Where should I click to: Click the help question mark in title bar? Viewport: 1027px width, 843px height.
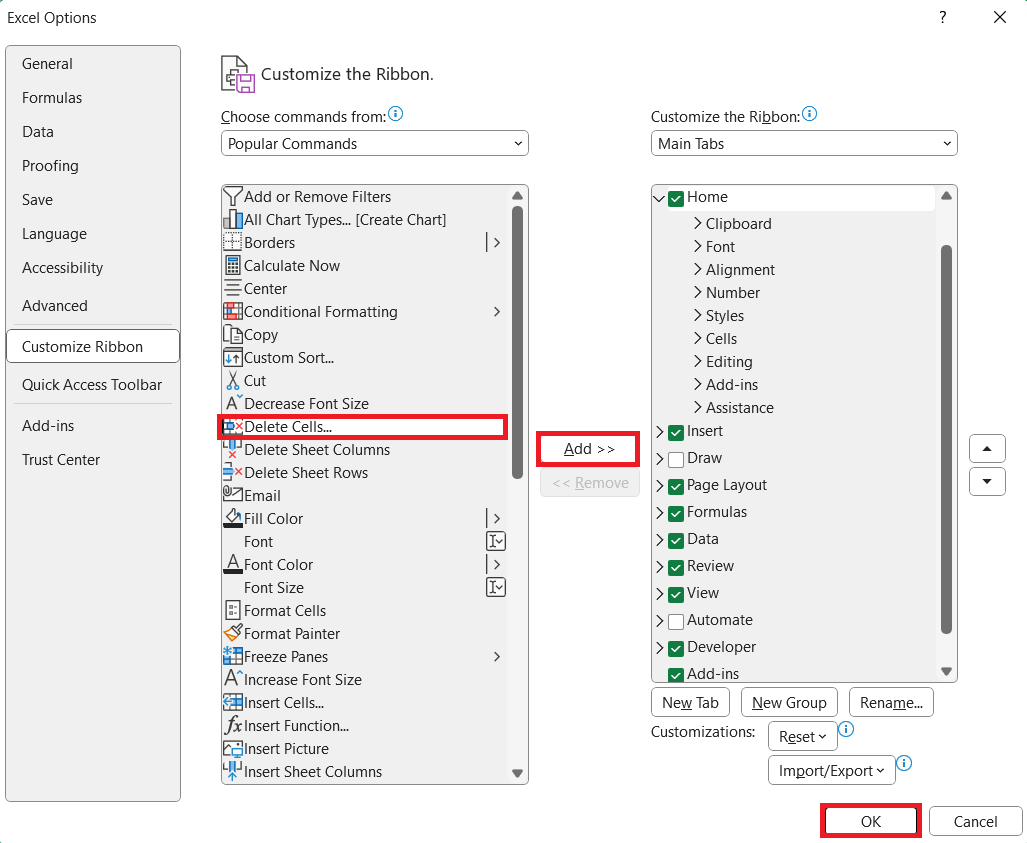943,17
